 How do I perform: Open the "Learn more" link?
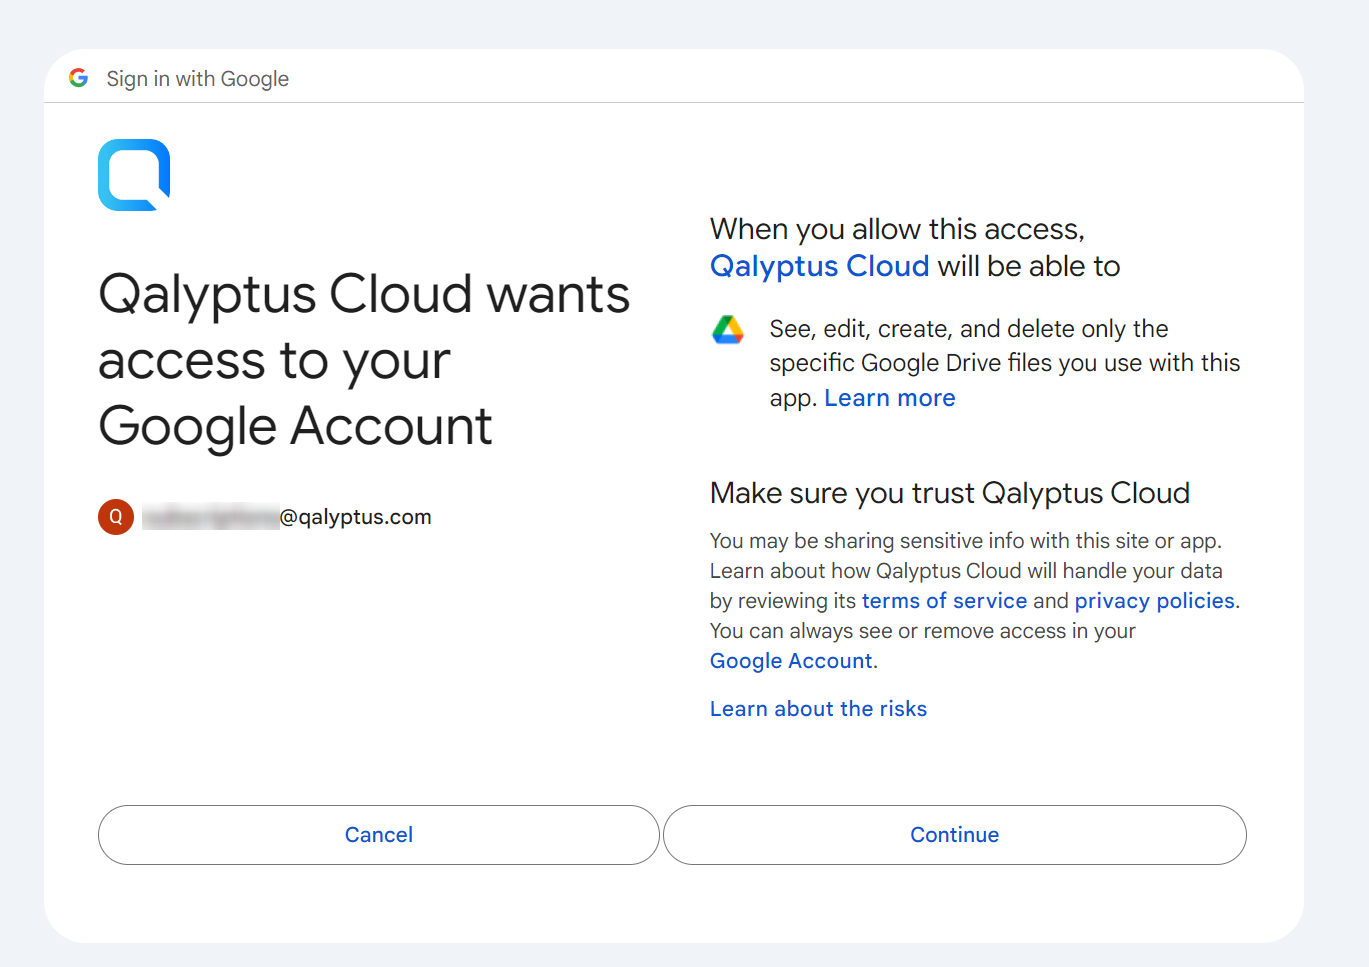point(889,397)
